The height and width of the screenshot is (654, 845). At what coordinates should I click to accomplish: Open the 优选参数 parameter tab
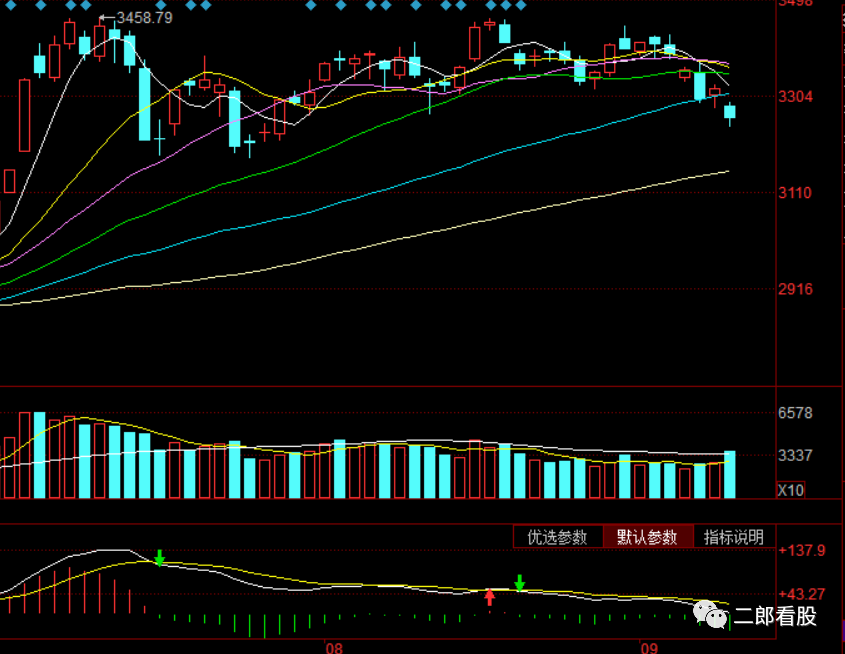point(558,537)
